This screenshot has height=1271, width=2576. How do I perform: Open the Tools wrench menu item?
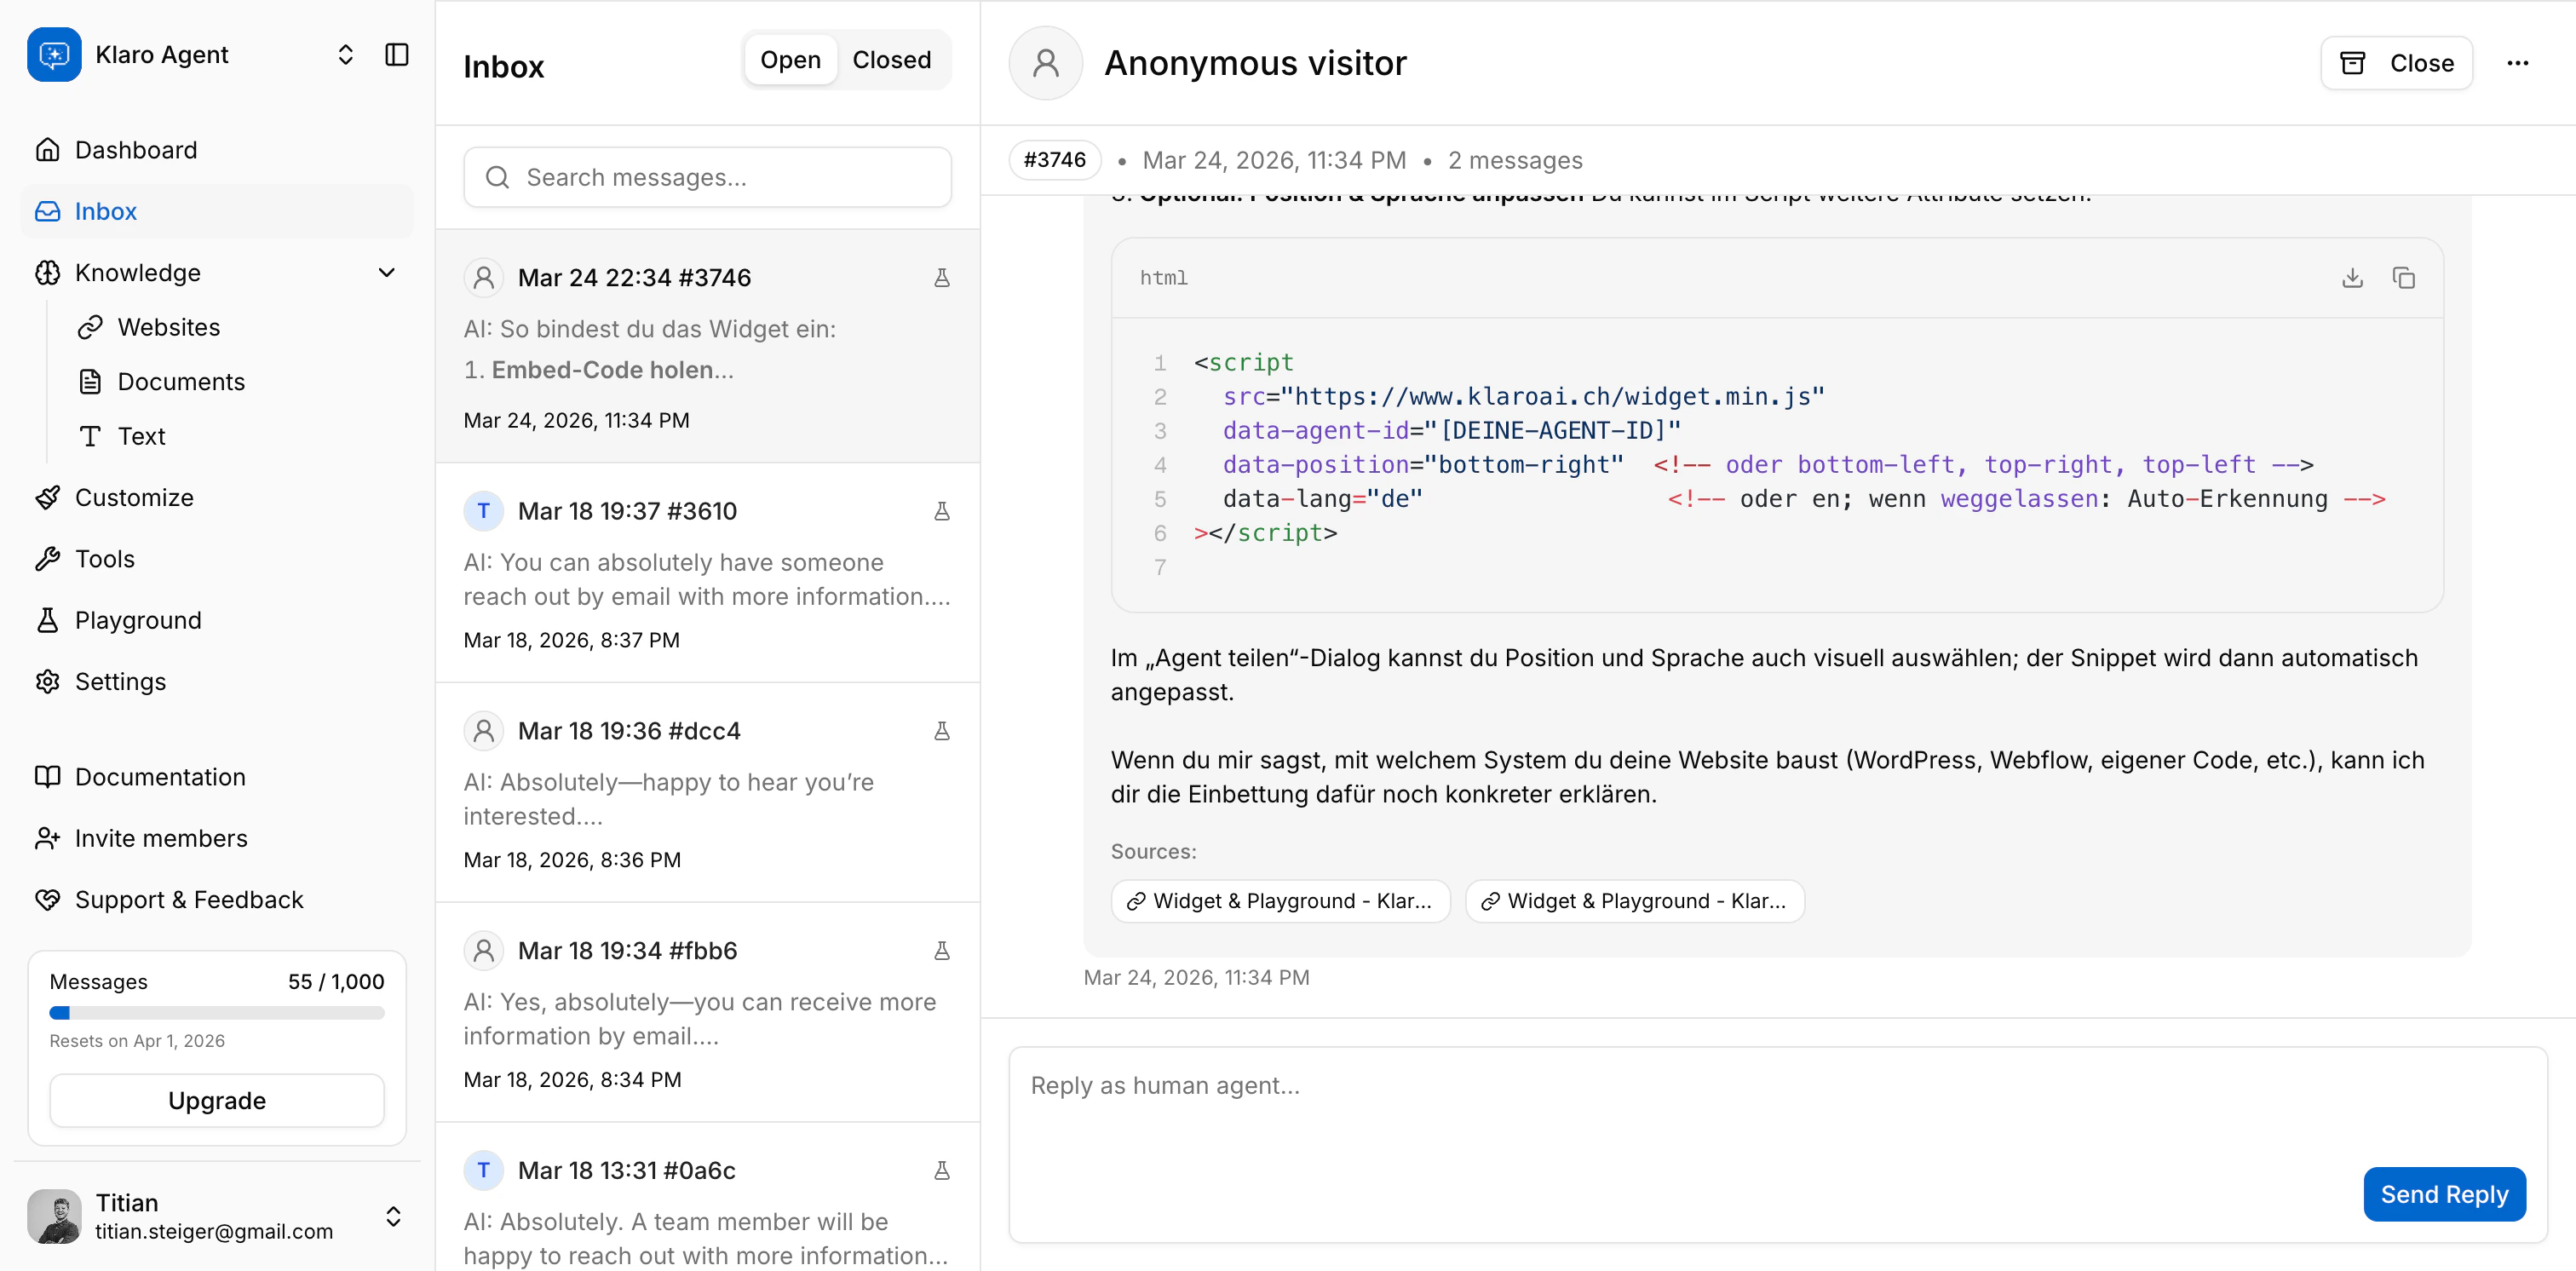tap(104, 559)
